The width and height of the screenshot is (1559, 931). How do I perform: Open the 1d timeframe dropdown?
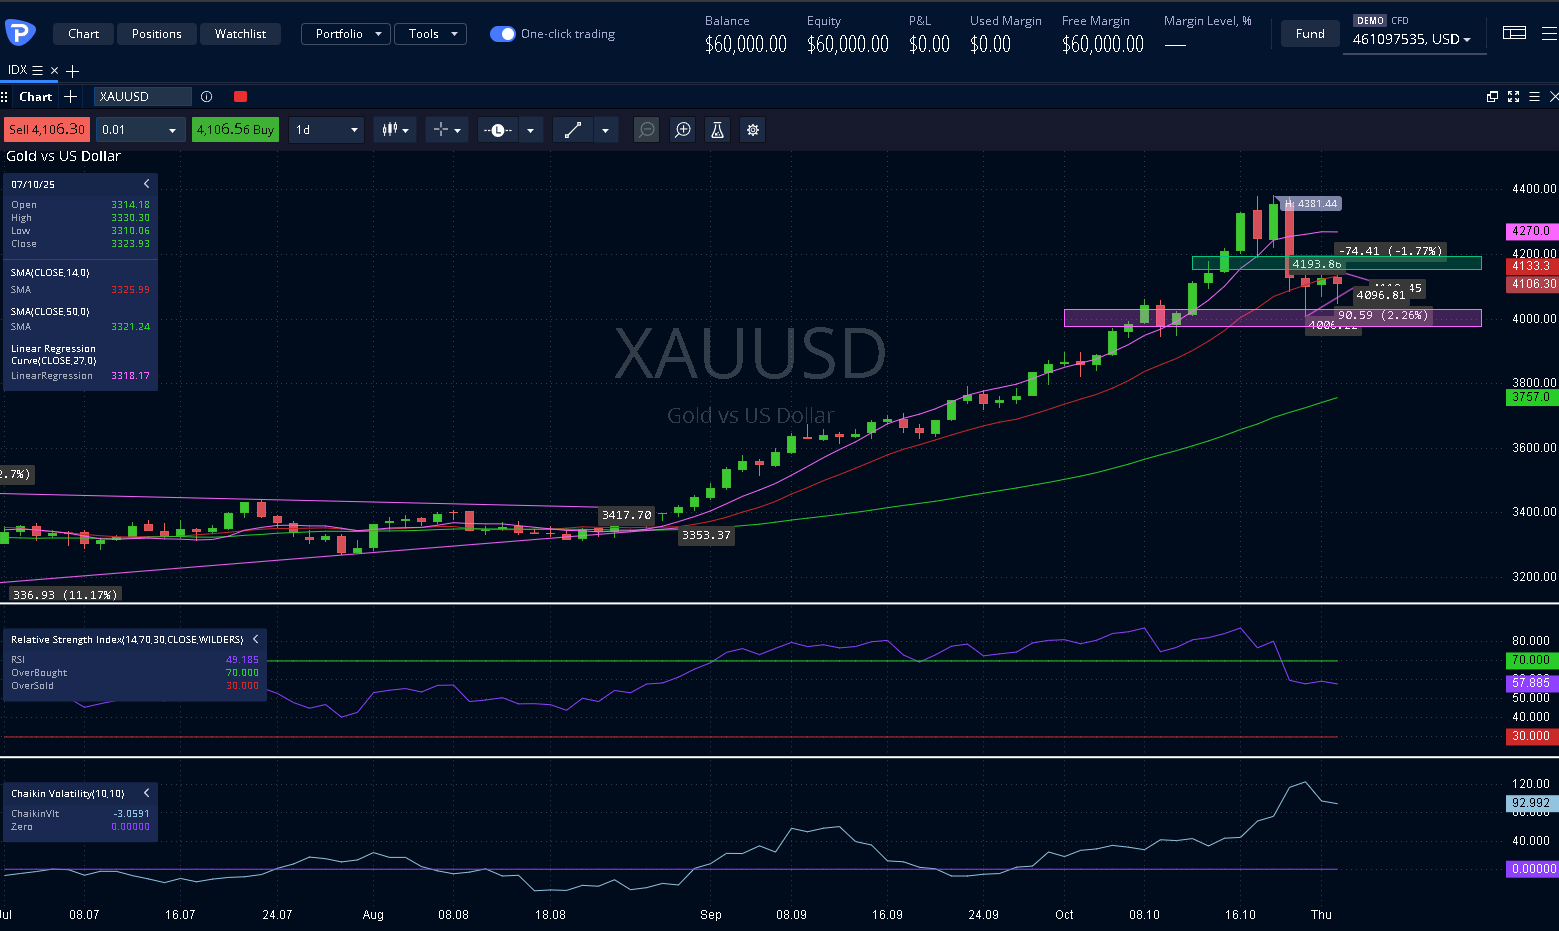[326, 130]
